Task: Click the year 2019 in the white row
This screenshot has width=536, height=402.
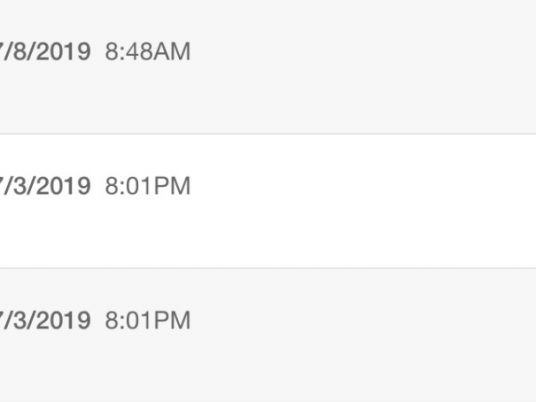Action: pyautogui.click(x=64, y=186)
